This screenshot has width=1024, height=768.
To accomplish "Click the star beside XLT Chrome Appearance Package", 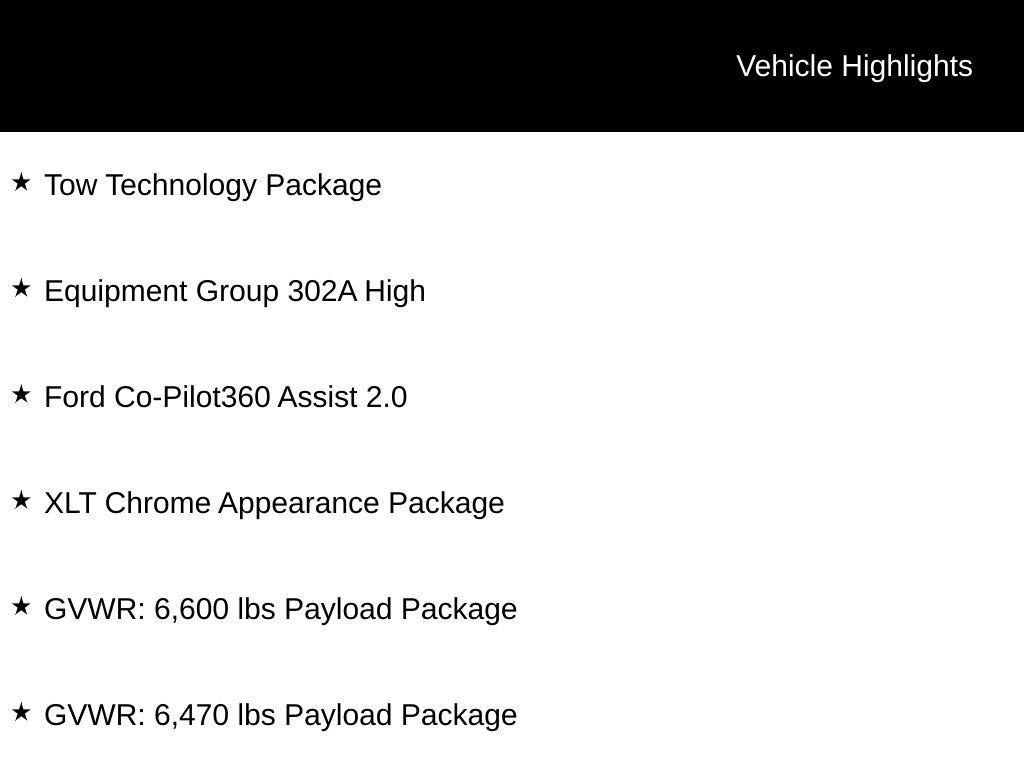I will (21, 500).
